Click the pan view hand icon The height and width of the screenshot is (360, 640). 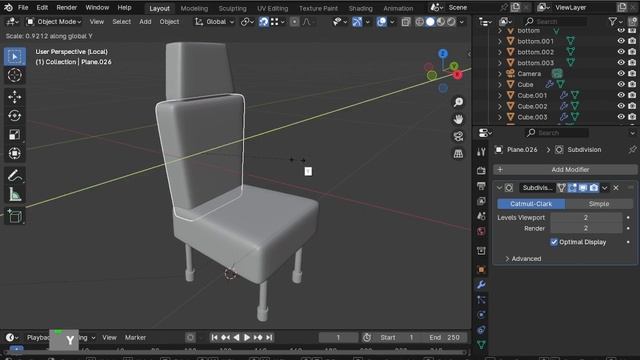pyautogui.click(x=458, y=119)
